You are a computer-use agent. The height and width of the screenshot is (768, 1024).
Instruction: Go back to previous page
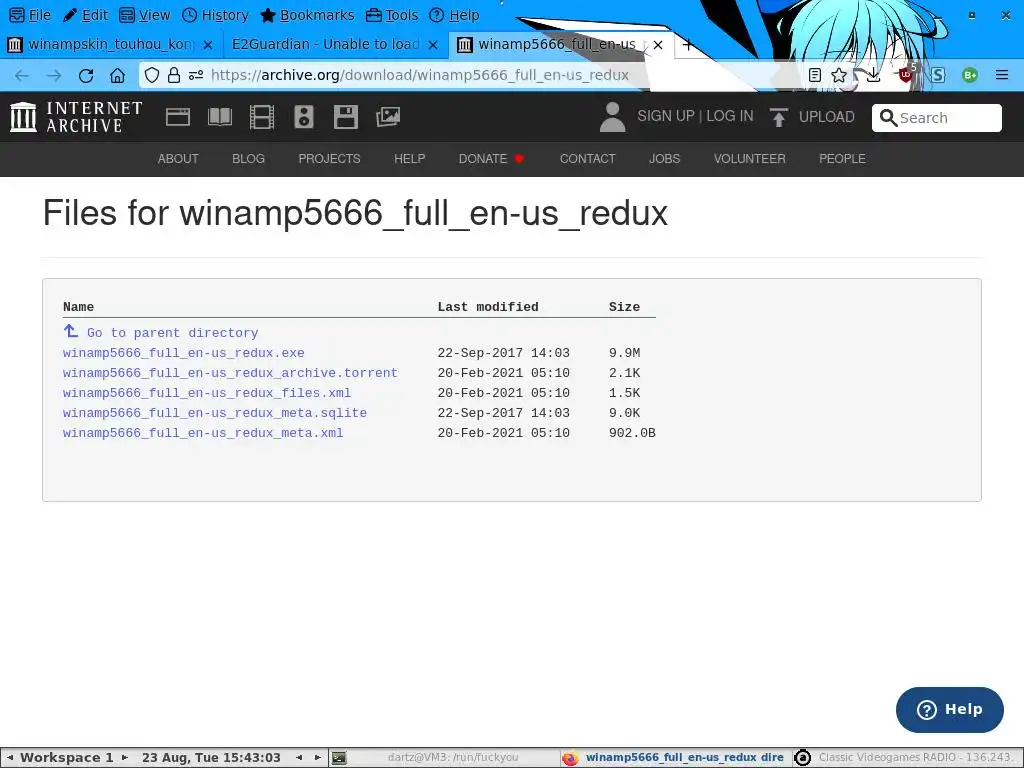(x=22, y=75)
